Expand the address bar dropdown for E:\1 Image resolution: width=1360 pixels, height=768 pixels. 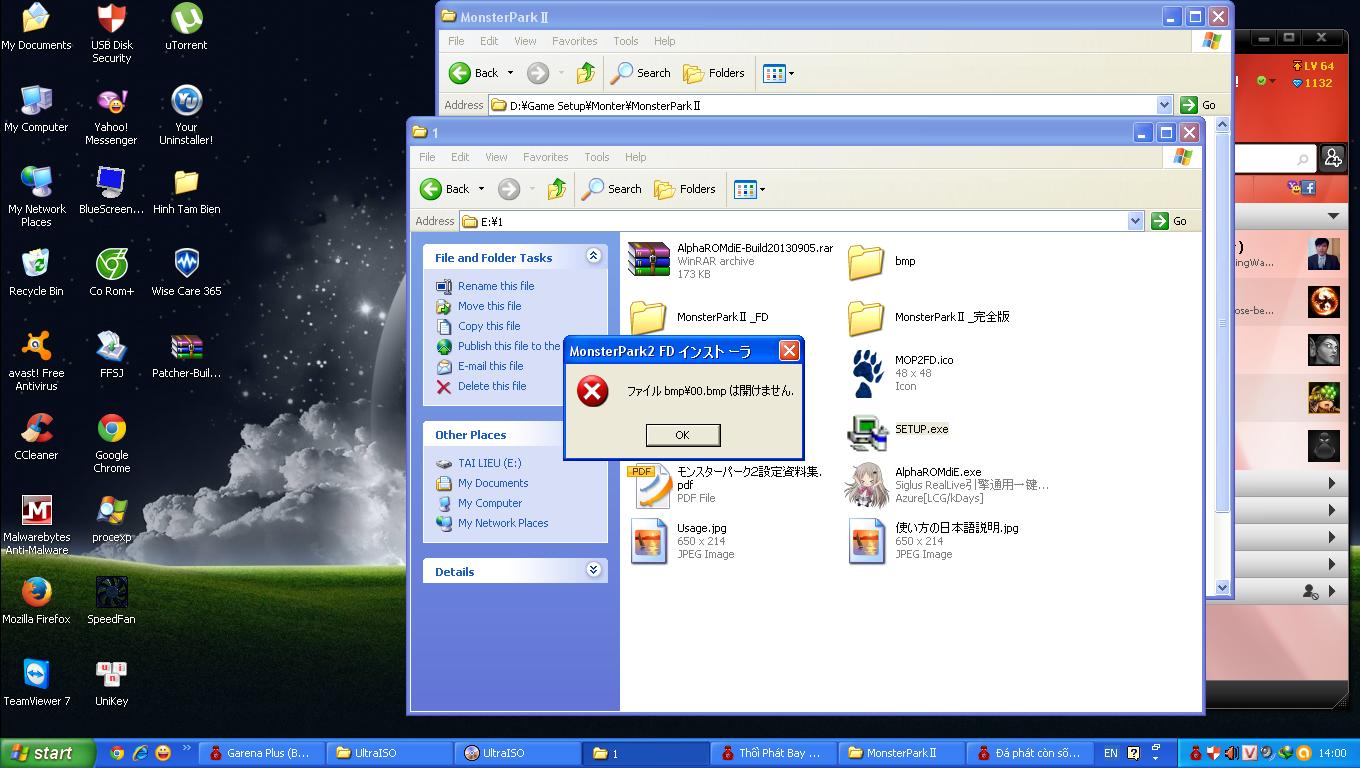1135,221
